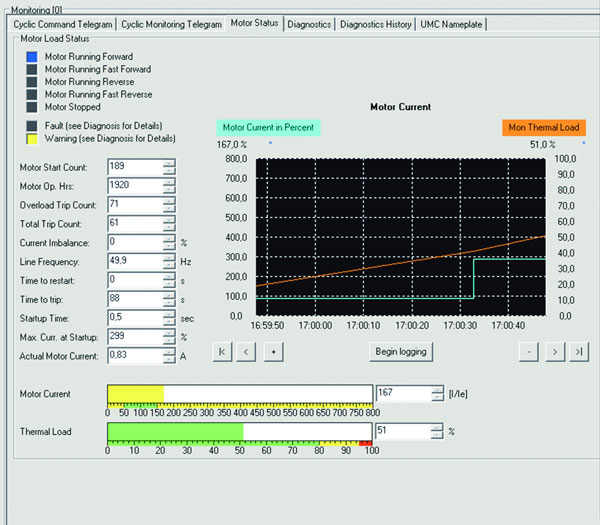Click the yellow Warning status indicator

pyautogui.click(x=33, y=139)
